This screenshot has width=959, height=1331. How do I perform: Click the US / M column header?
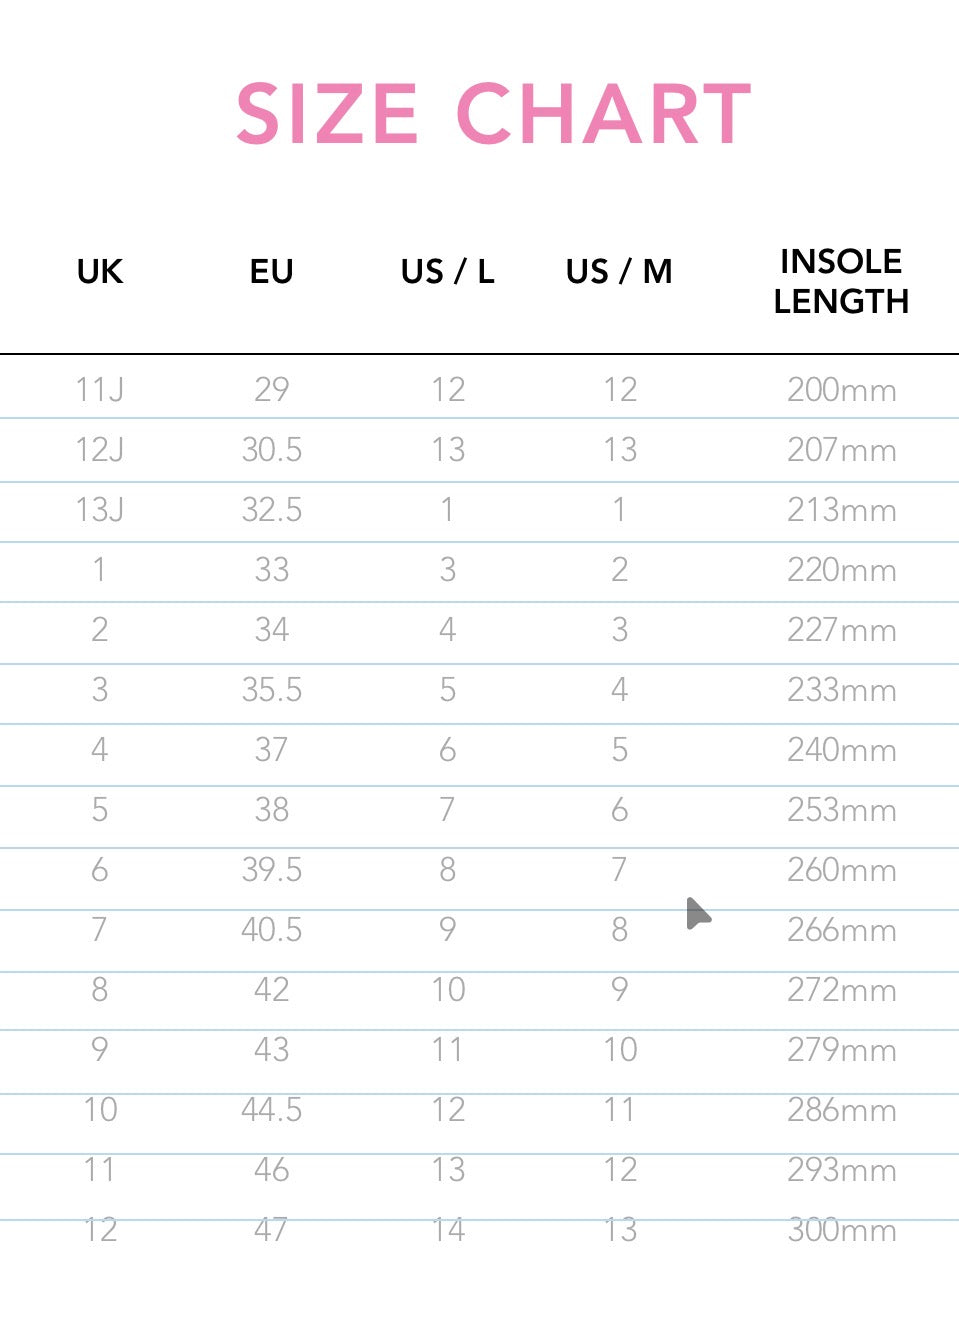[619, 272]
